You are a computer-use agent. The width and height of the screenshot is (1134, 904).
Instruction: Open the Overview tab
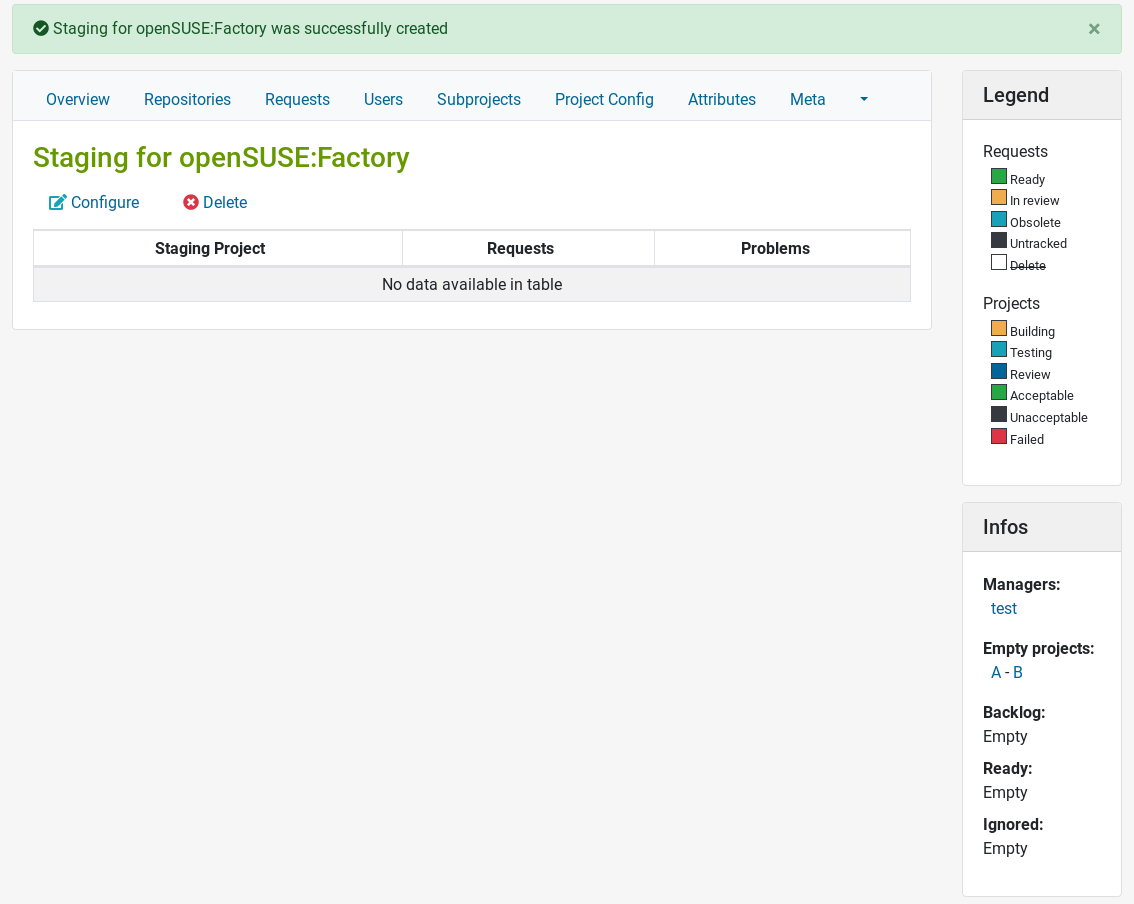tap(78, 99)
